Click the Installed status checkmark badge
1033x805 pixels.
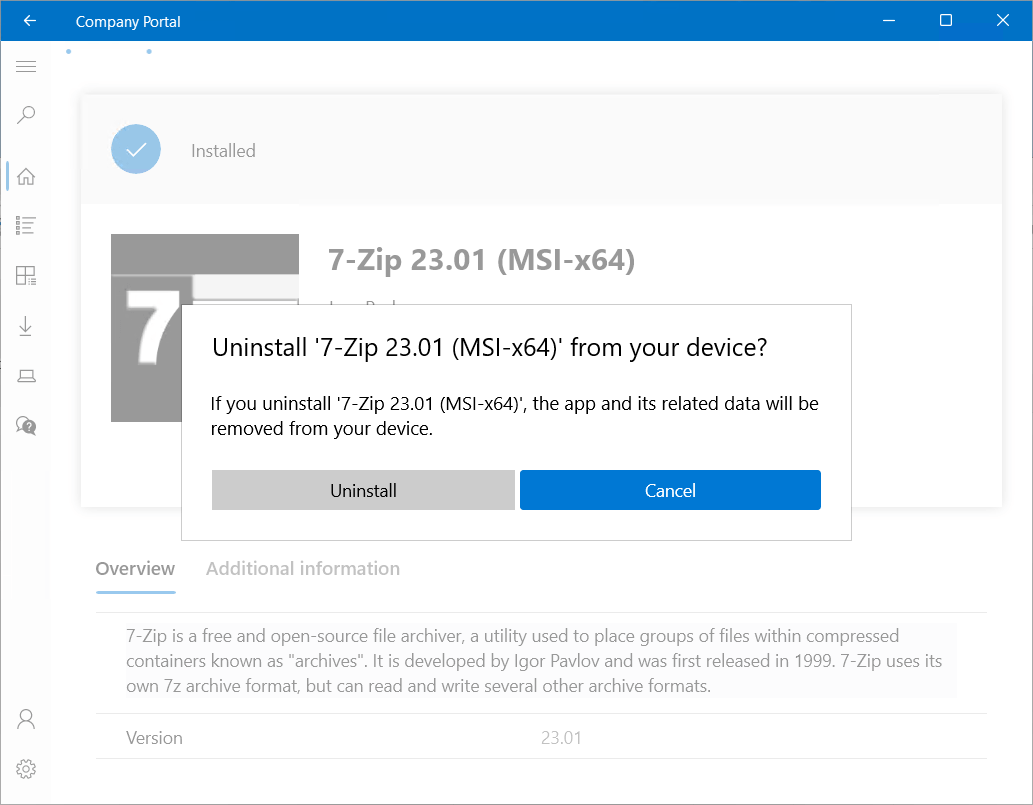(x=135, y=148)
